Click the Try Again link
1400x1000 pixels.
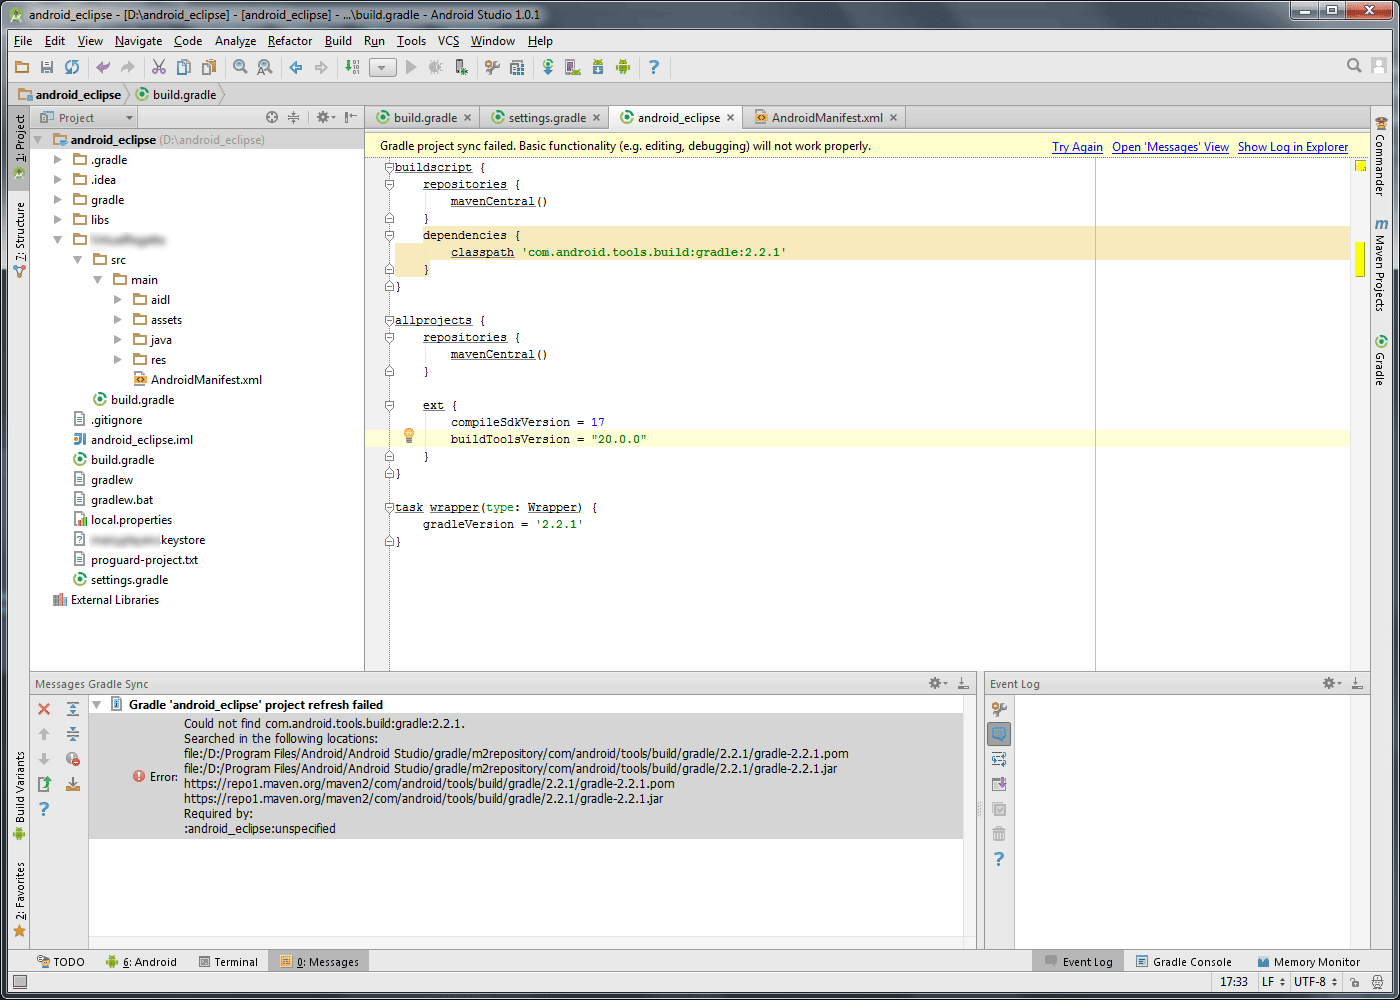point(1077,147)
